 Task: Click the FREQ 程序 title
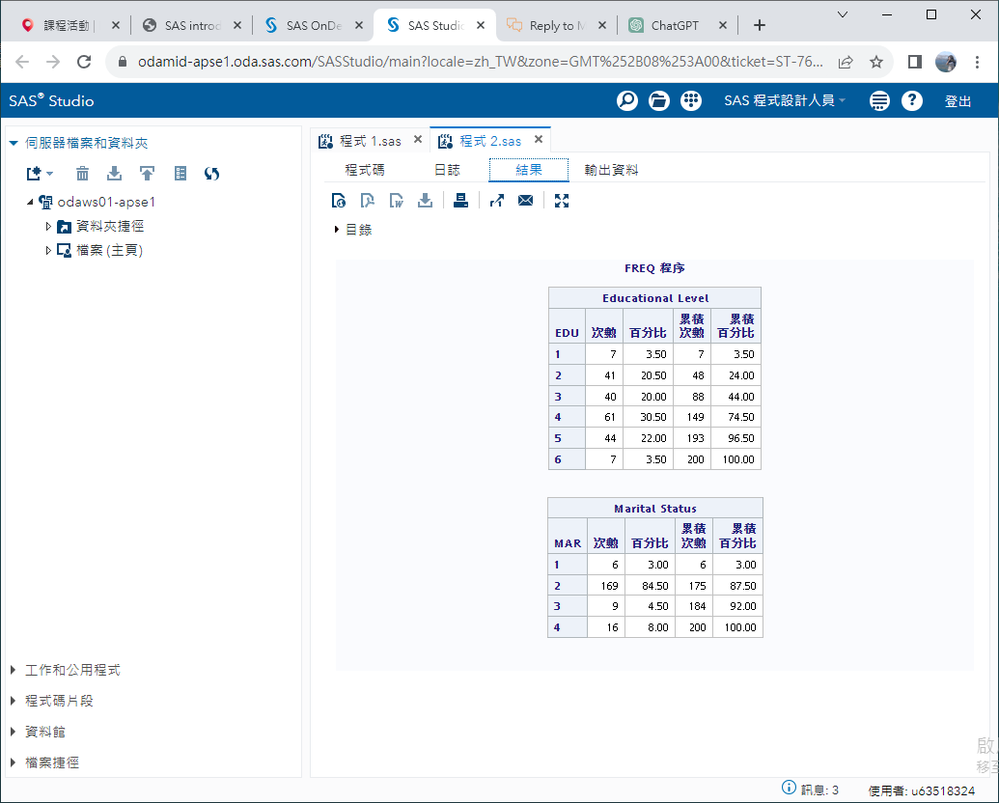(x=655, y=268)
